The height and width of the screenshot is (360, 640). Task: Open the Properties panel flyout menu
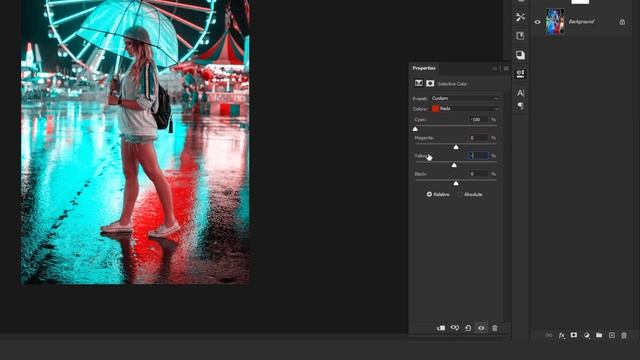pyautogui.click(x=506, y=69)
